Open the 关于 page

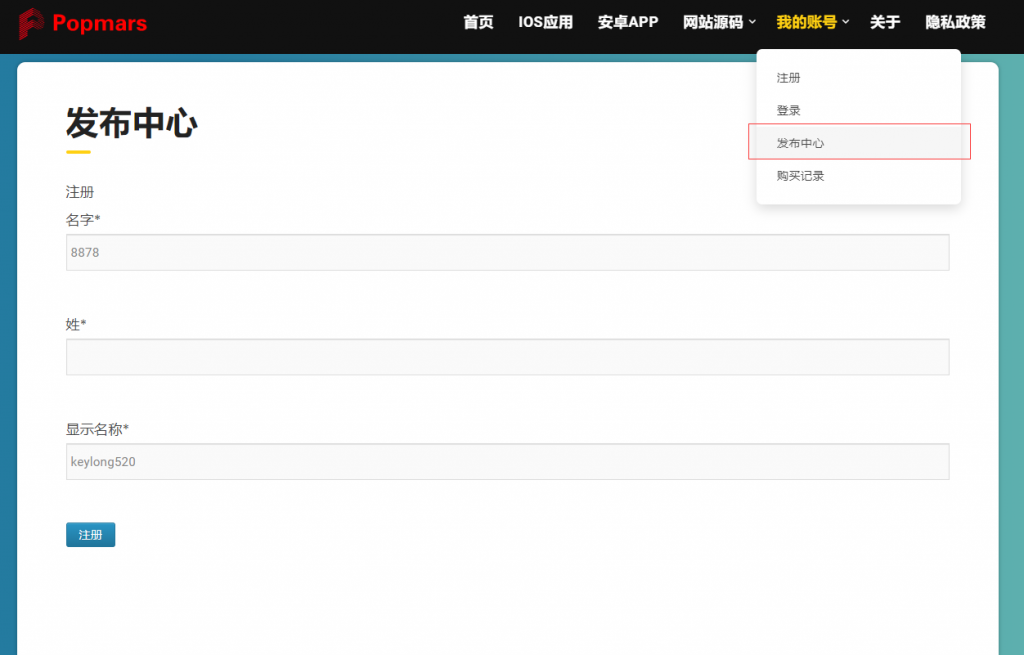pos(885,22)
